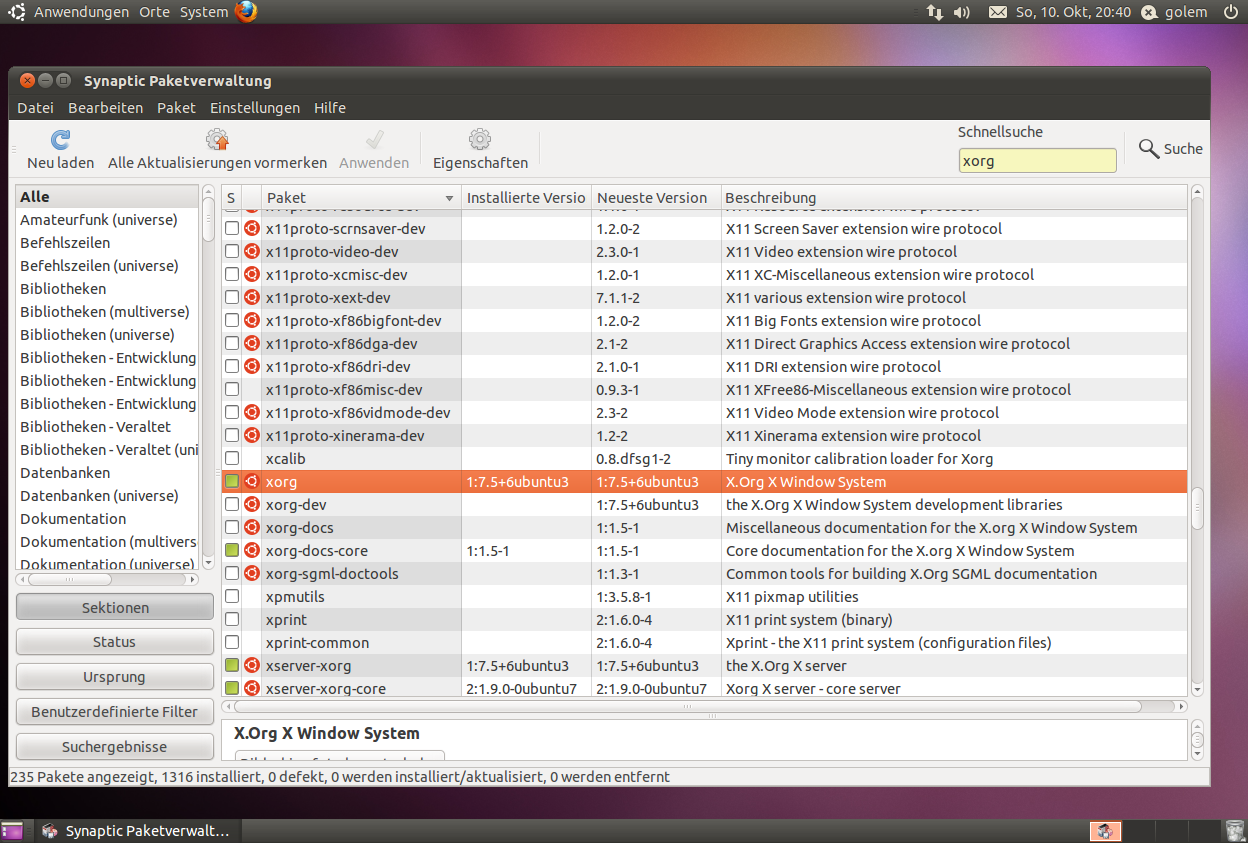Select the Alle category
Viewport: 1248px width, 843px height.
107,197
